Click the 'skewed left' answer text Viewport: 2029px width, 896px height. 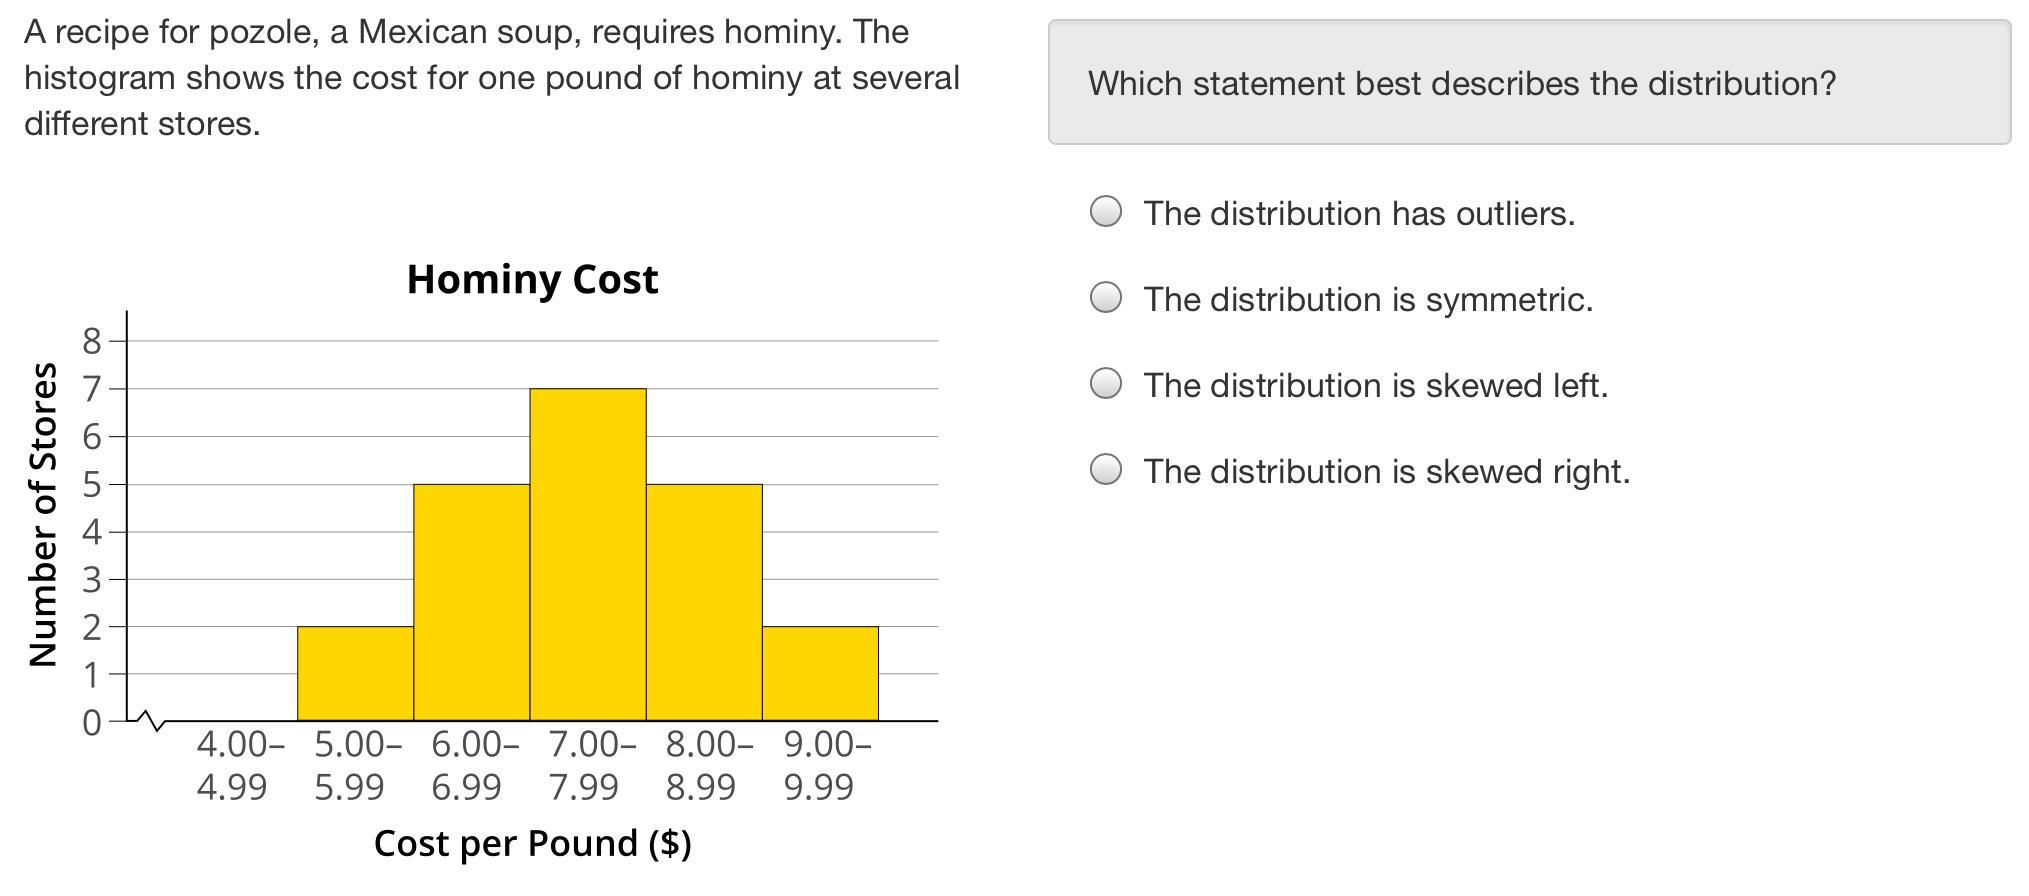pyautogui.click(x=1516, y=385)
